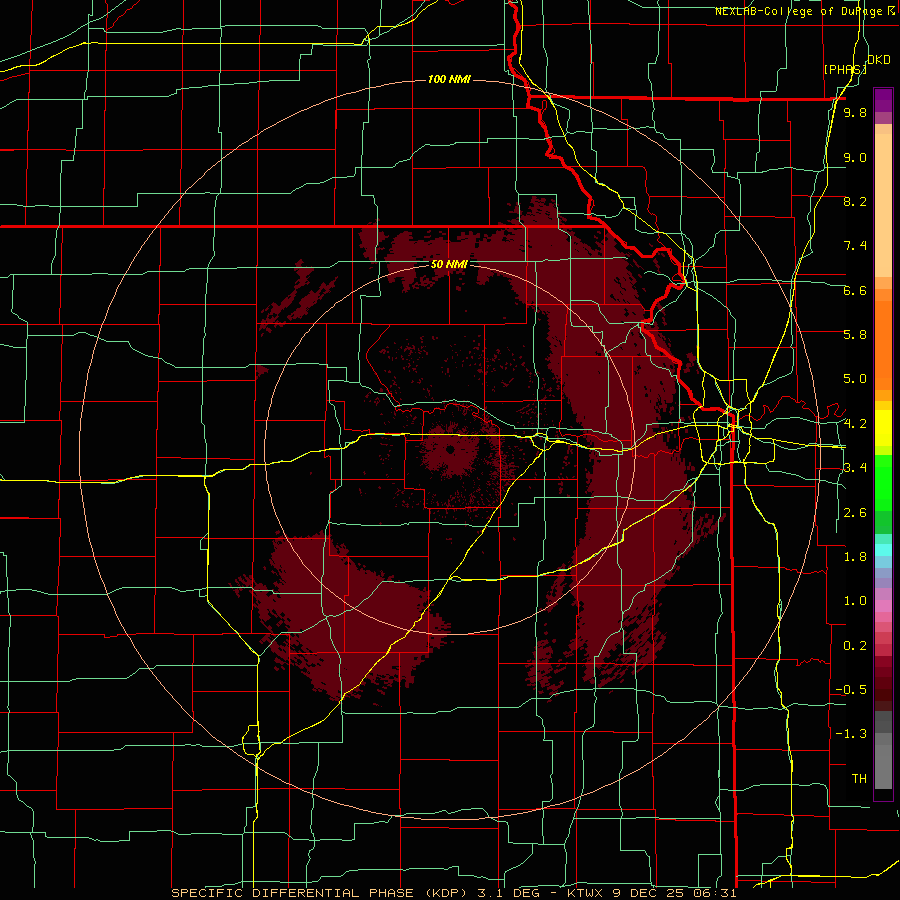
Task: Click the [PHAS] legend header
Action: 845,69
